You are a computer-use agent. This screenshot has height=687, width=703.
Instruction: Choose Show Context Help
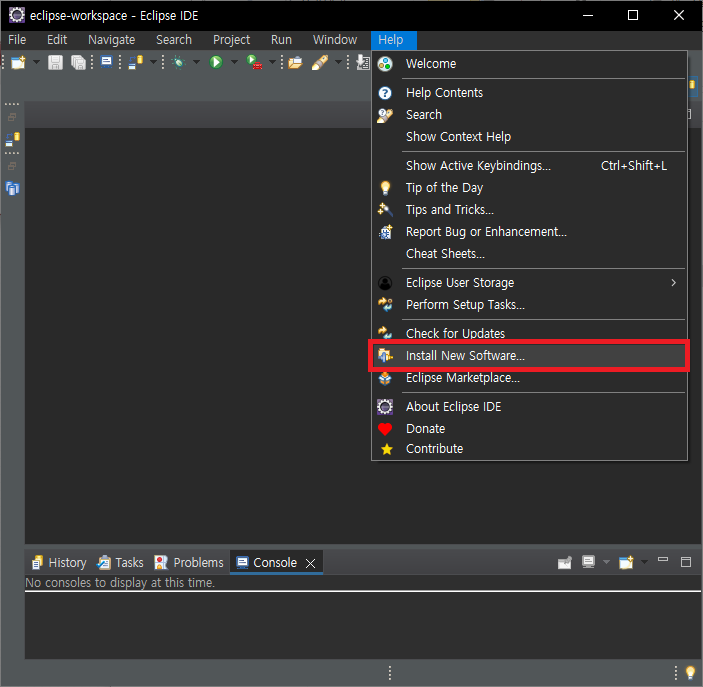(x=529, y=137)
